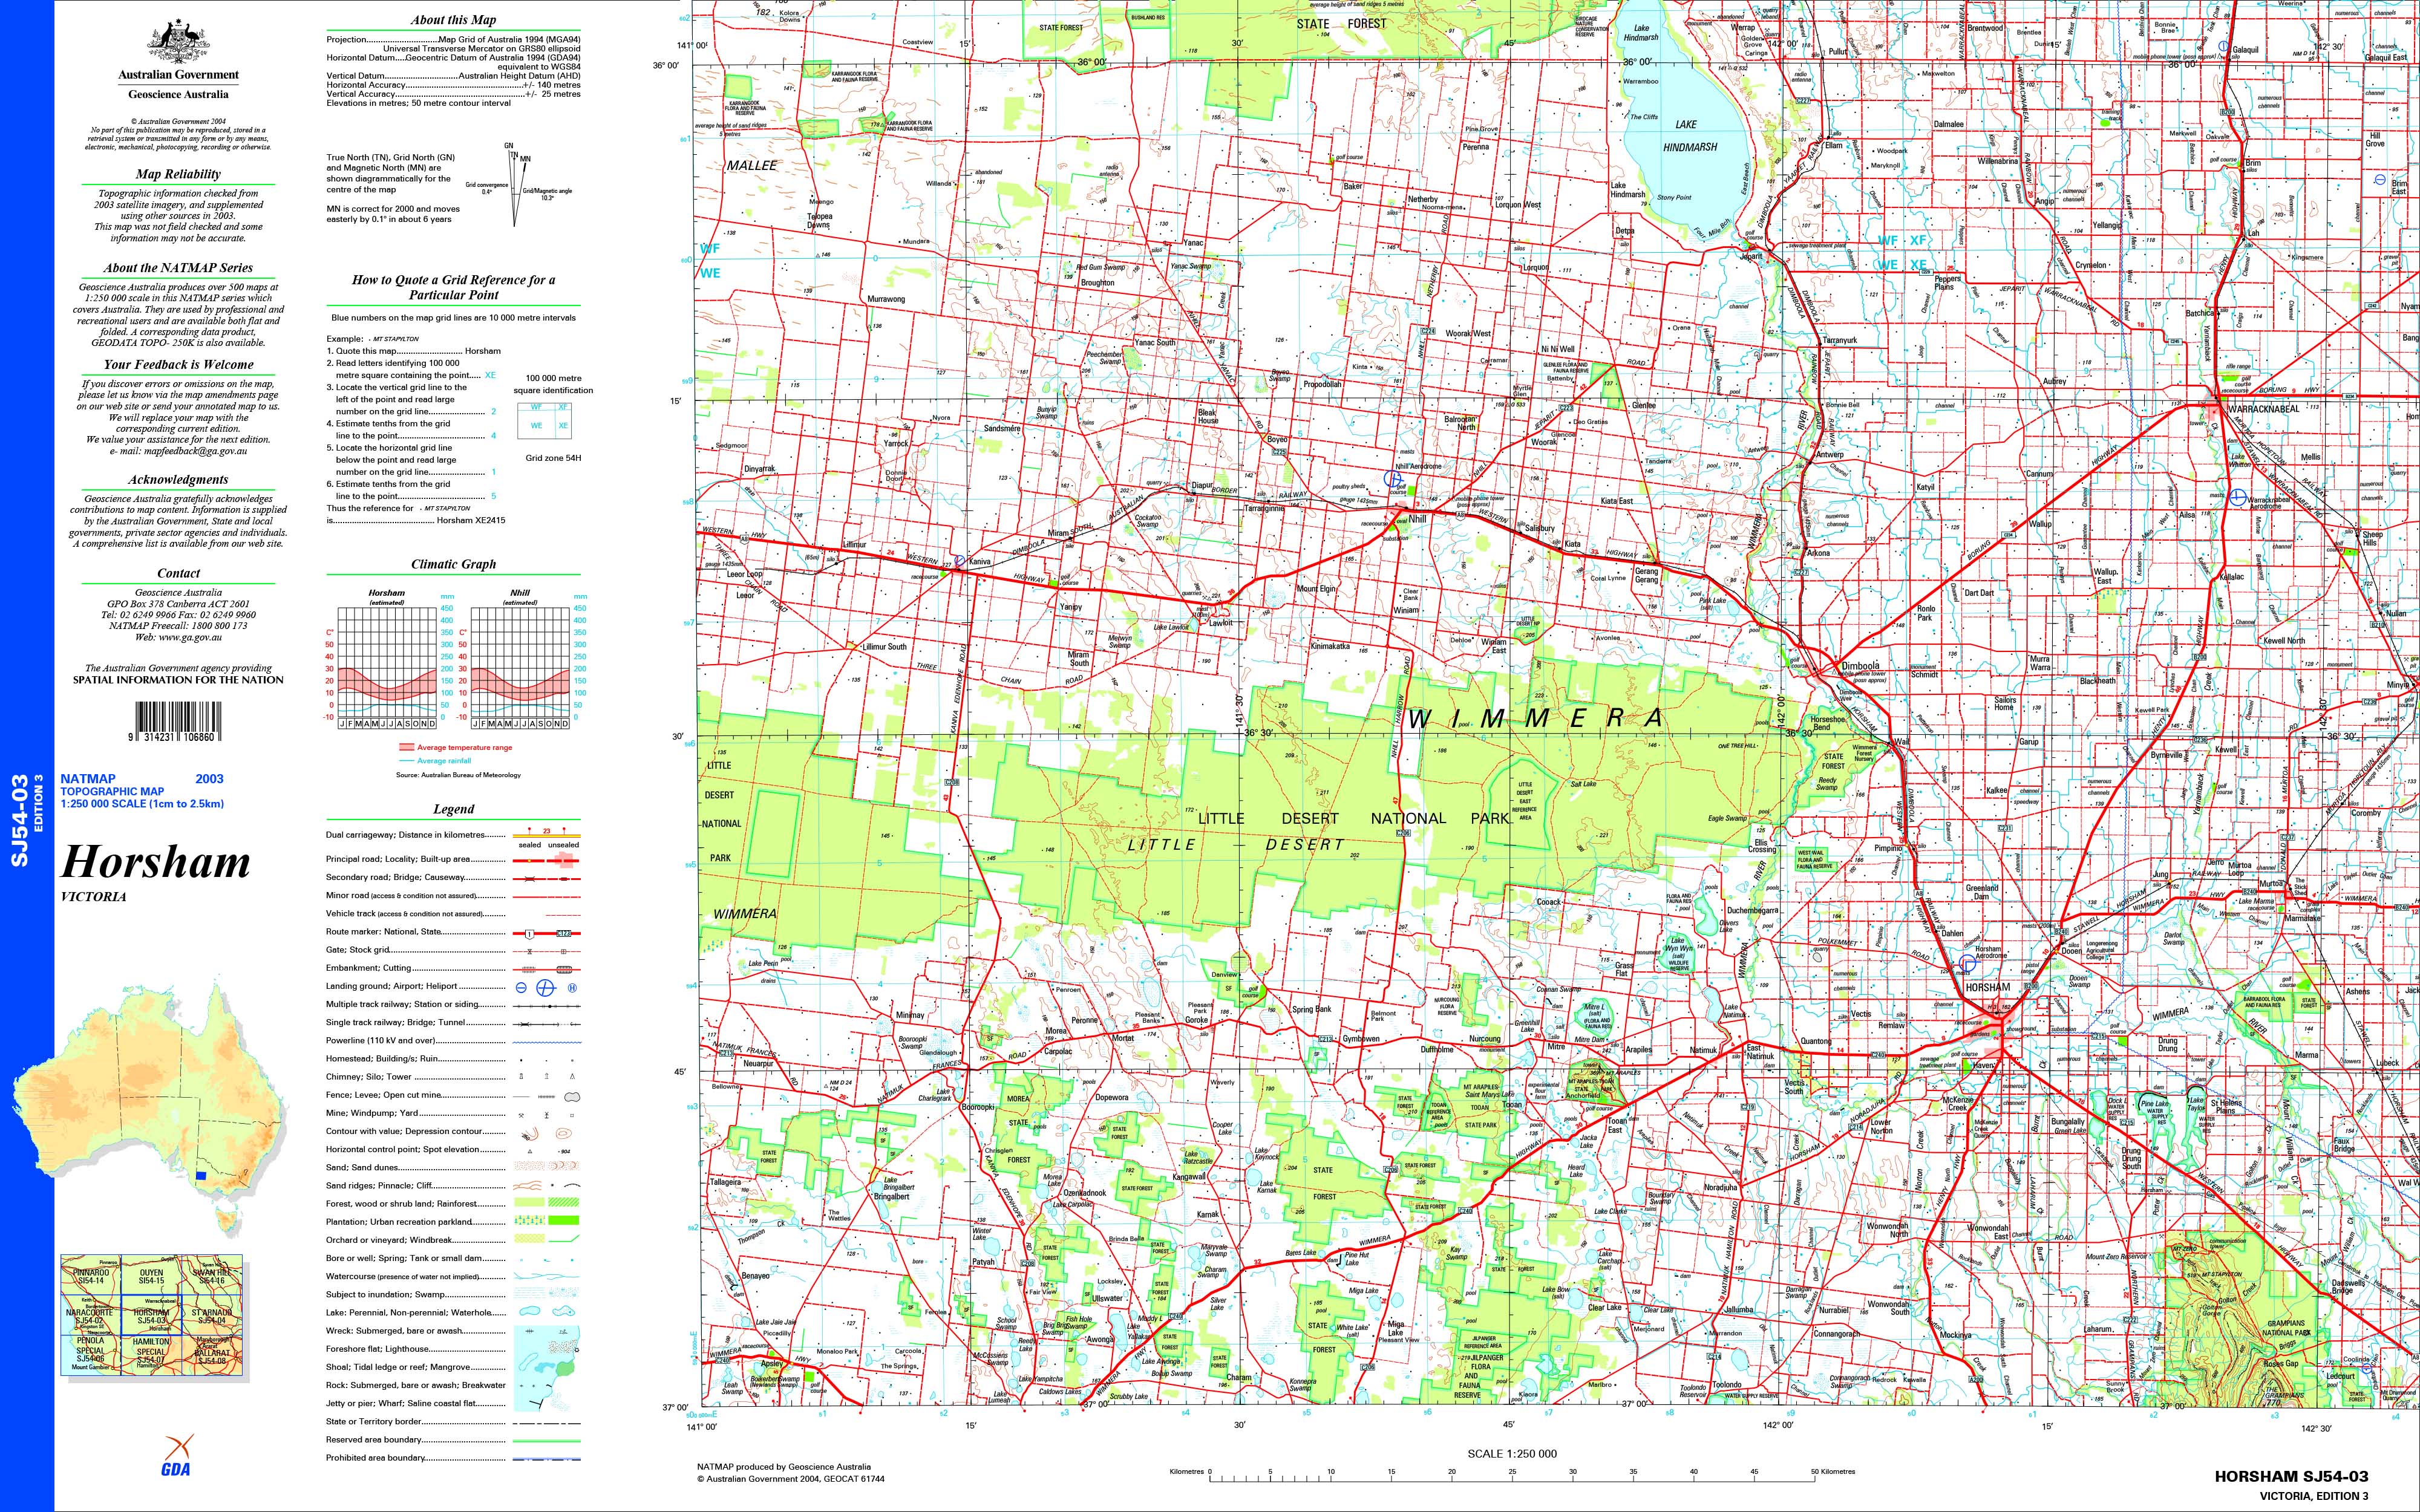Click the Australian Government coat of arms

[x=179, y=41]
